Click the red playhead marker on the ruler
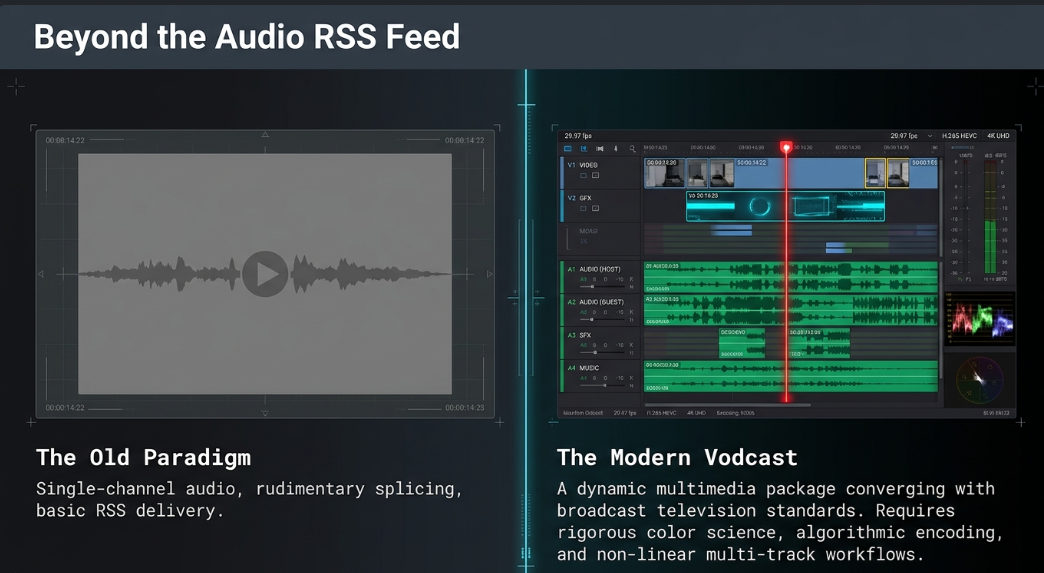1044x573 pixels. pyautogui.click(x=786, y=147)
